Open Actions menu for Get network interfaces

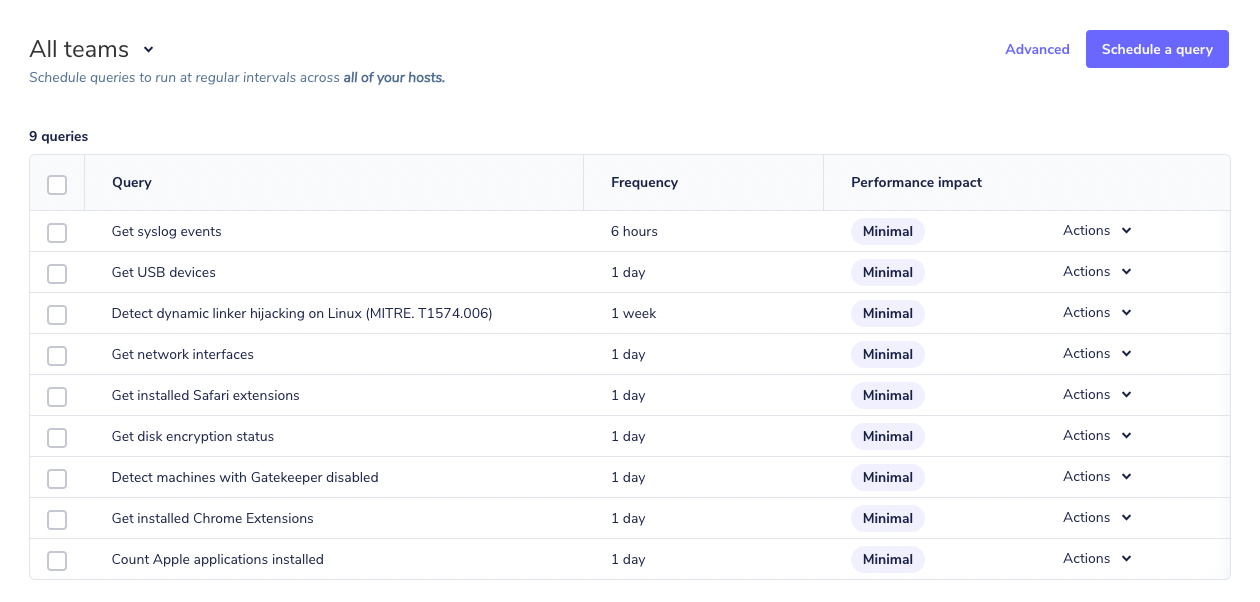coord(1096,353)
